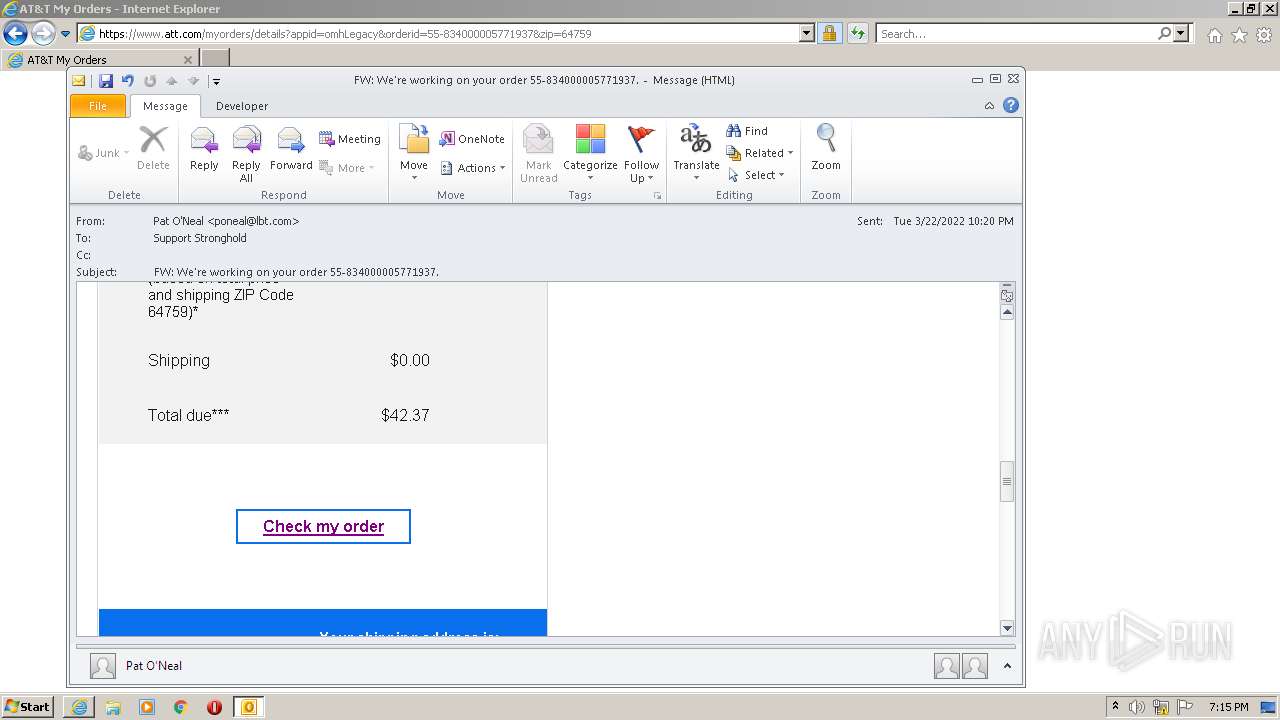This screenshot has width=1280, height=720.
Task: Click the Reply button in ribbon
Action: 204,148
